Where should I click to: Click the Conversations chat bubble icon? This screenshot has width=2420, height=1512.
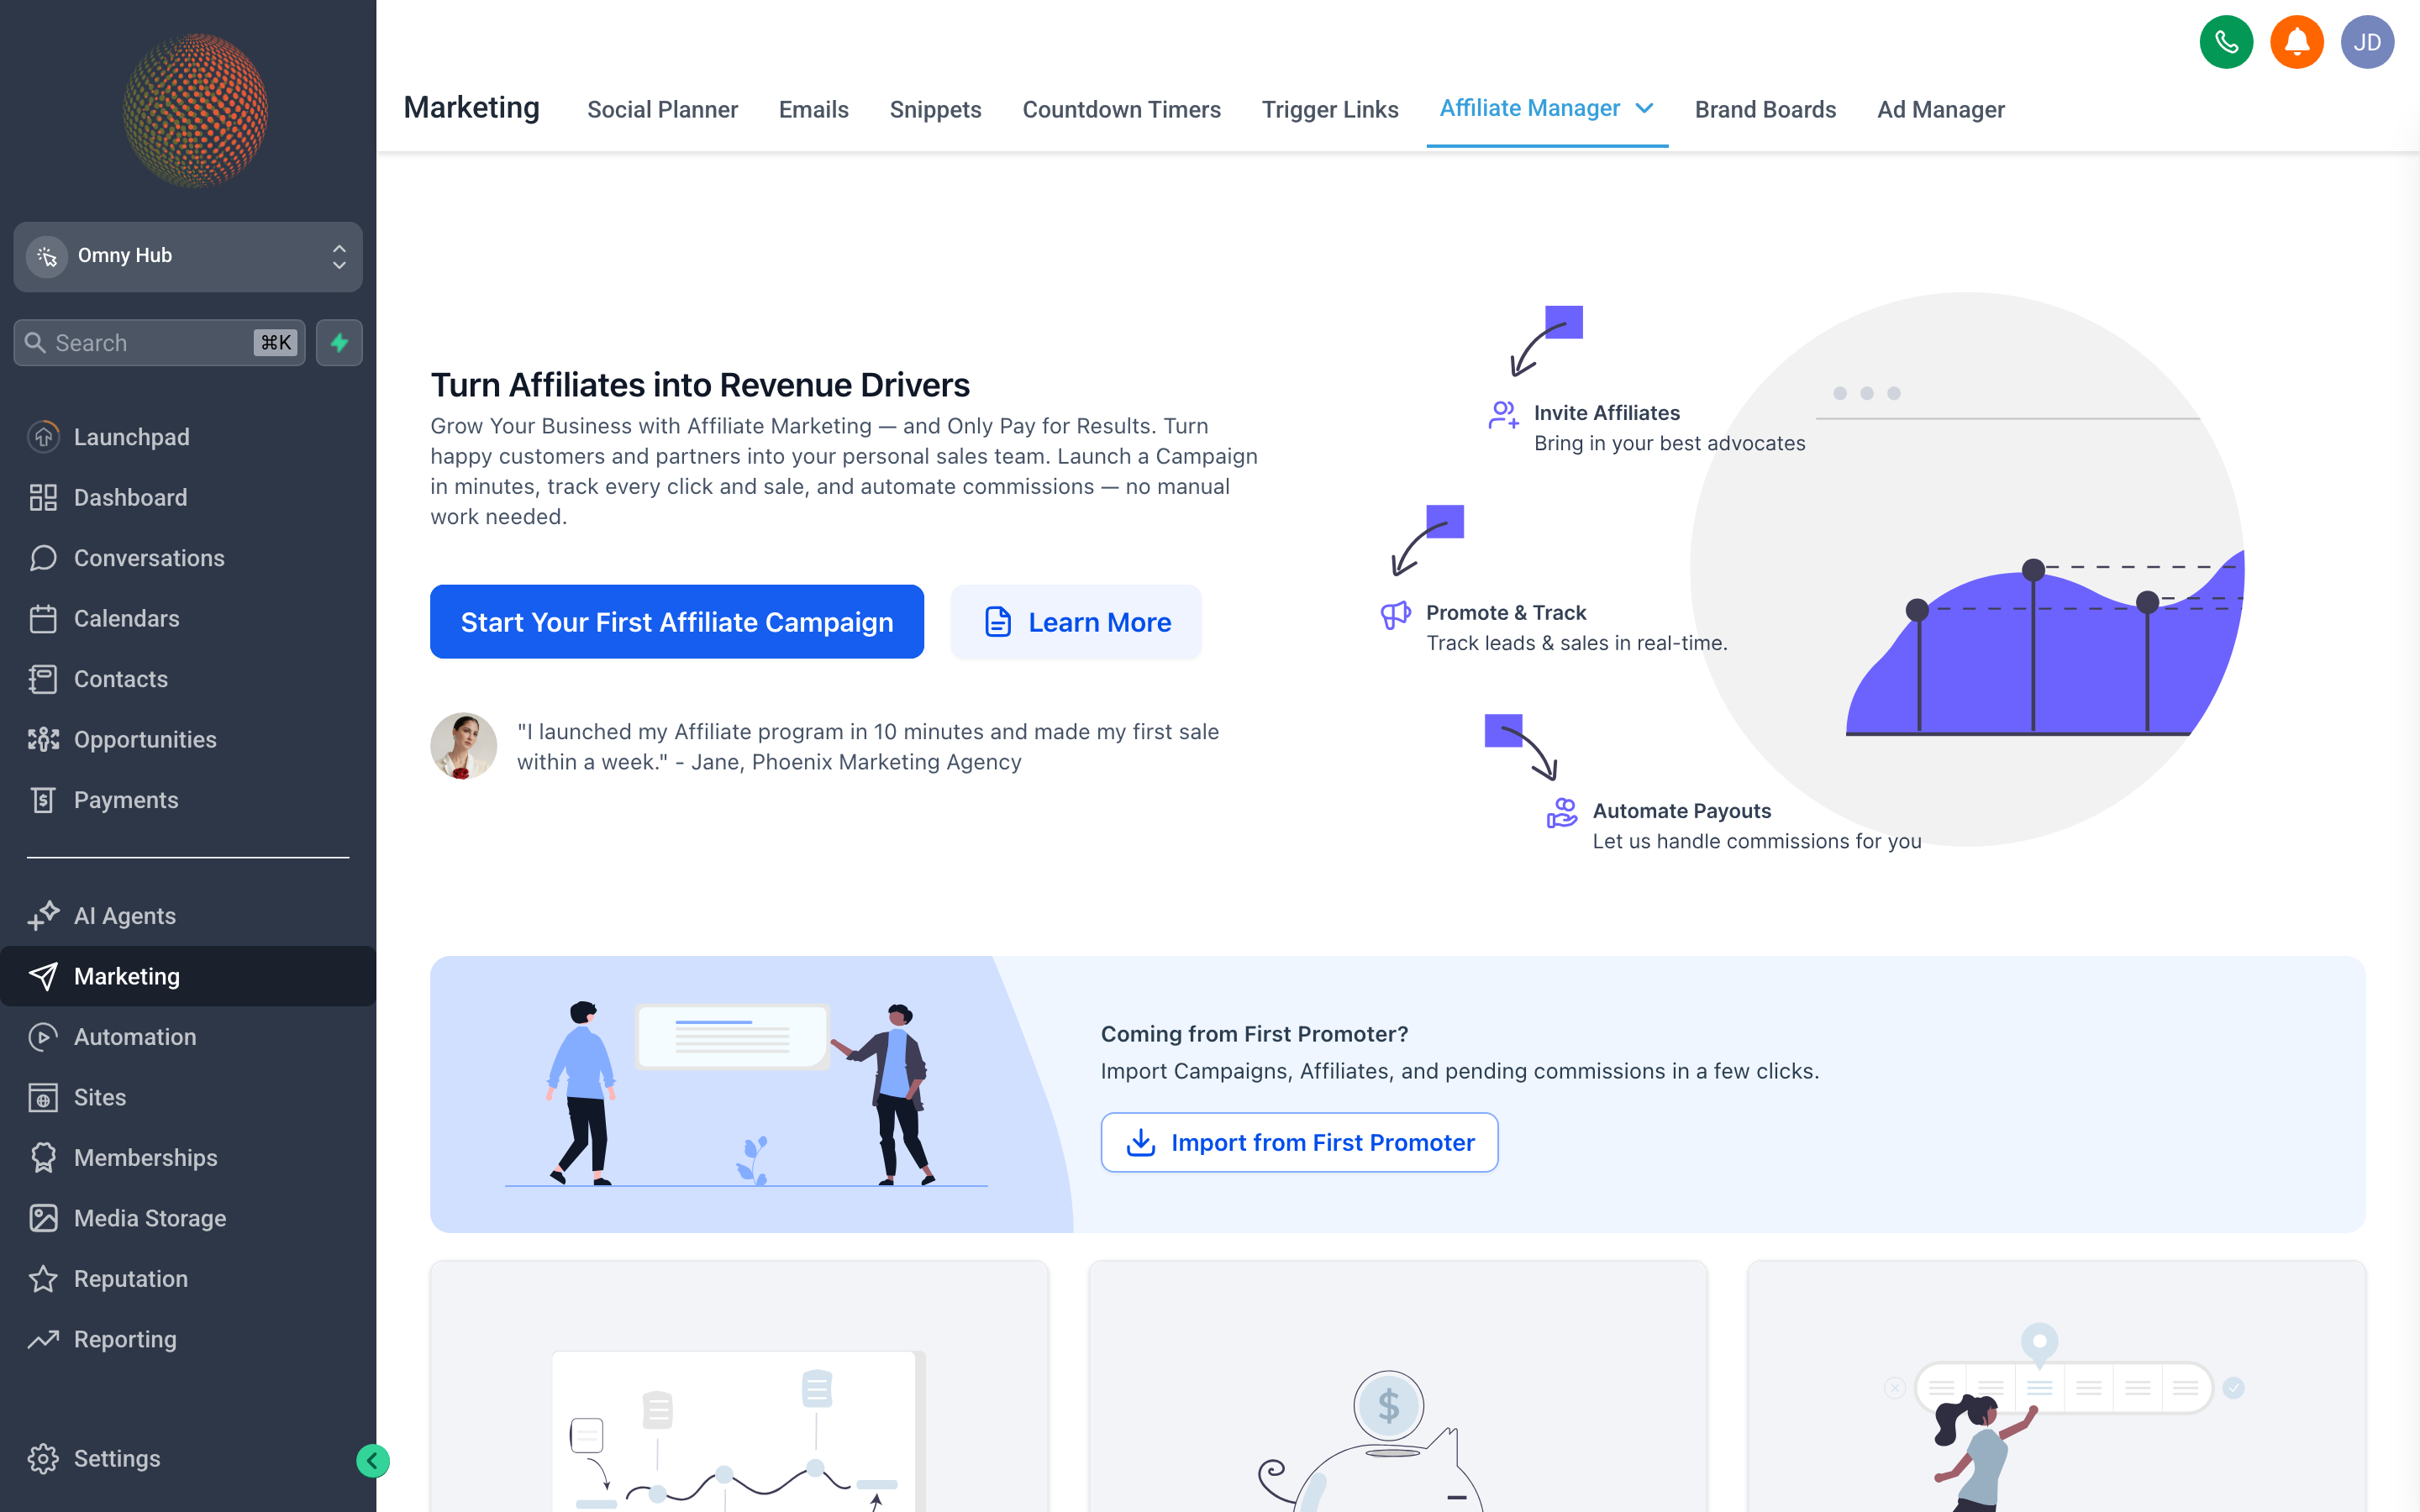point(43,558)
